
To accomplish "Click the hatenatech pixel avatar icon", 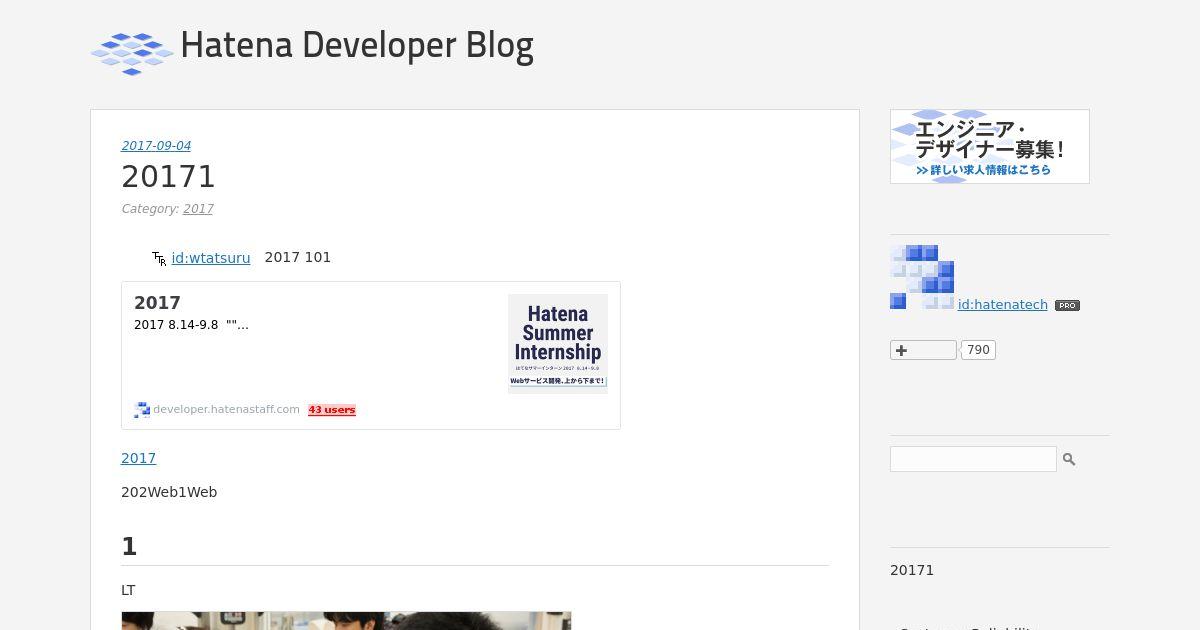I will pos(922,277).
